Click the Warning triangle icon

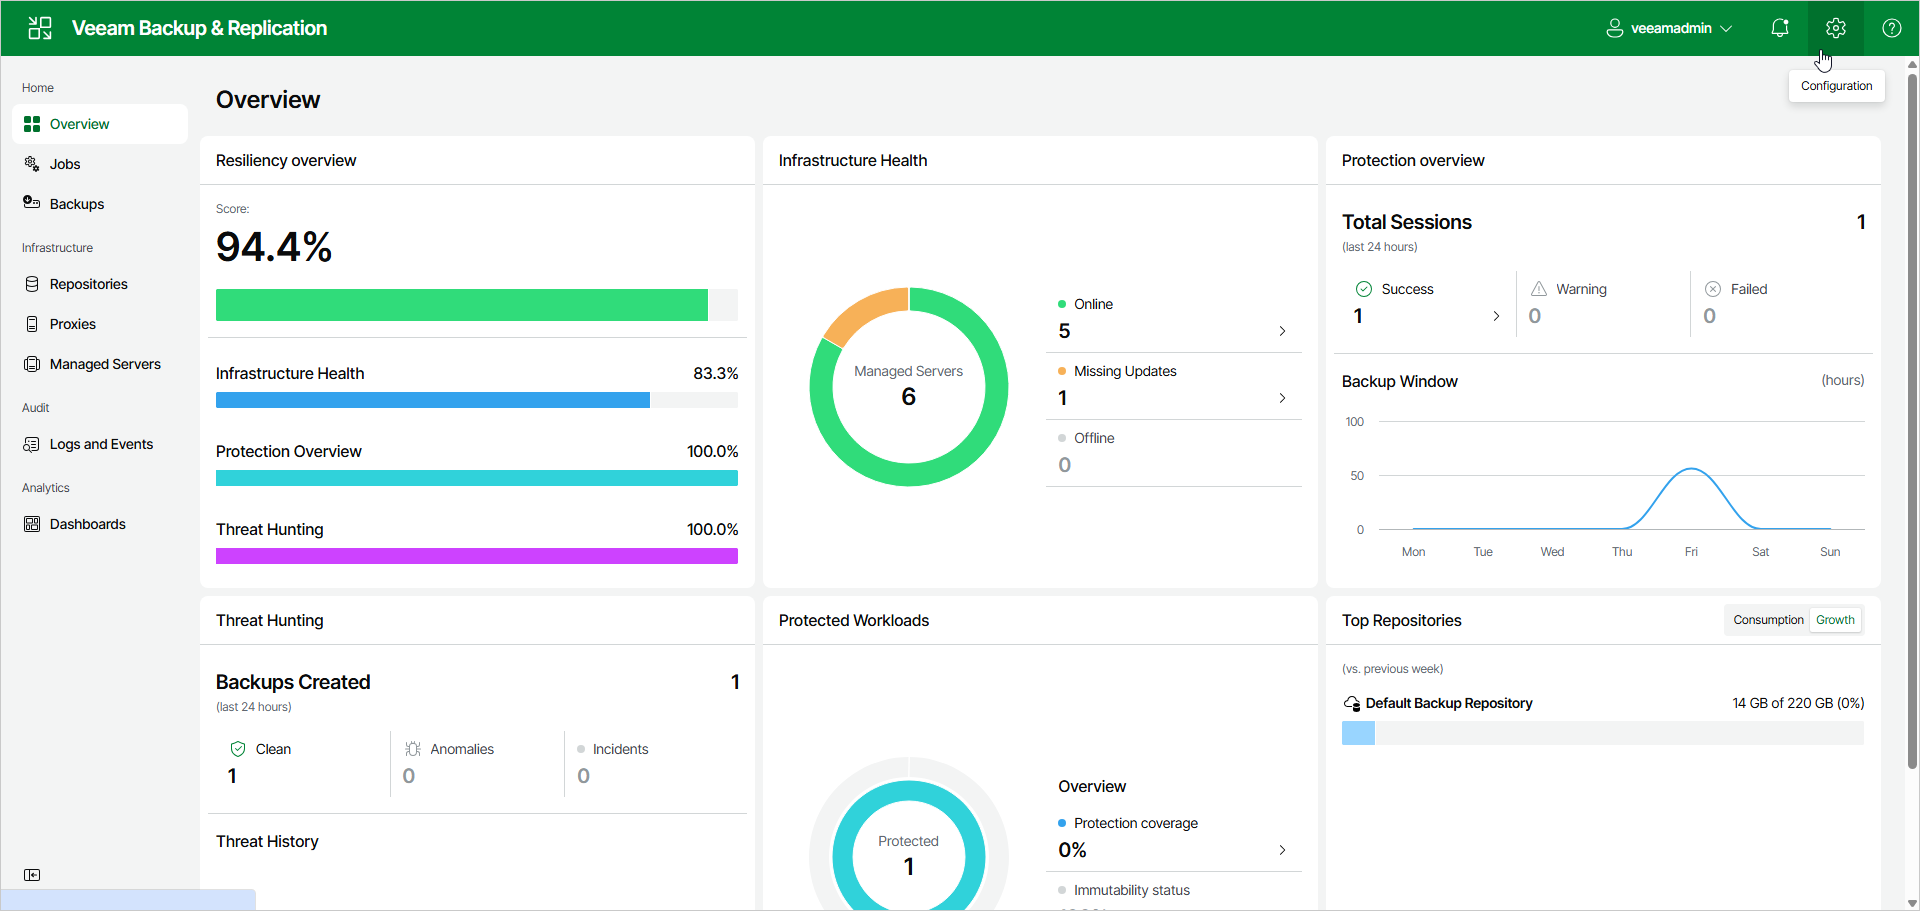coord(1539,289)
